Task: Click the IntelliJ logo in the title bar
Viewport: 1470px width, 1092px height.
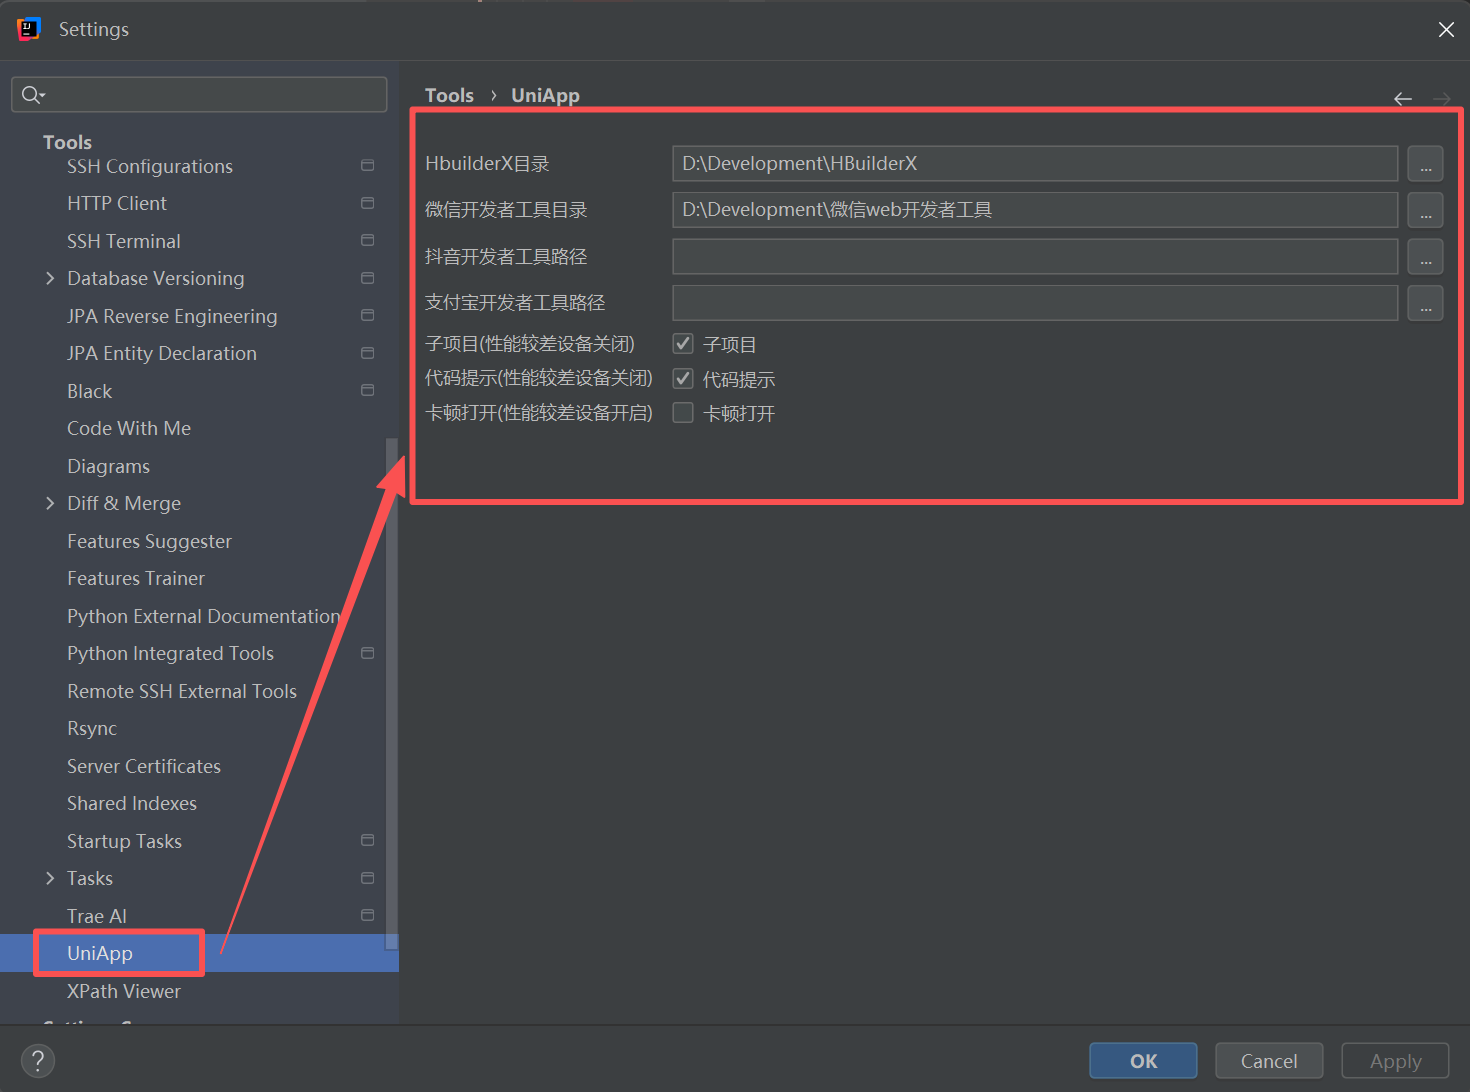Action: [28, 30]
